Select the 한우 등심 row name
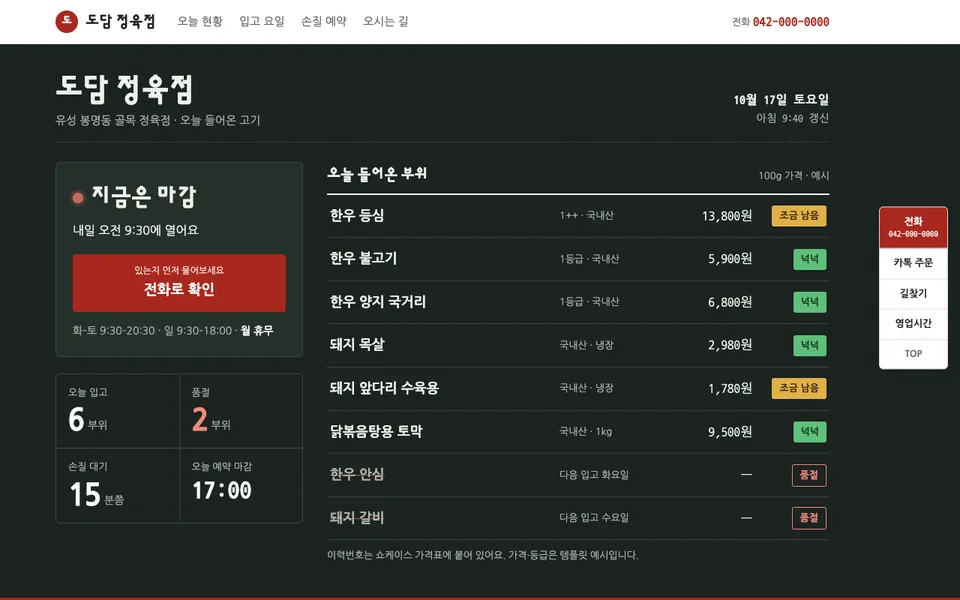Image resolution: width=960 pixels, height=600 pixels. tap(357, 216)
